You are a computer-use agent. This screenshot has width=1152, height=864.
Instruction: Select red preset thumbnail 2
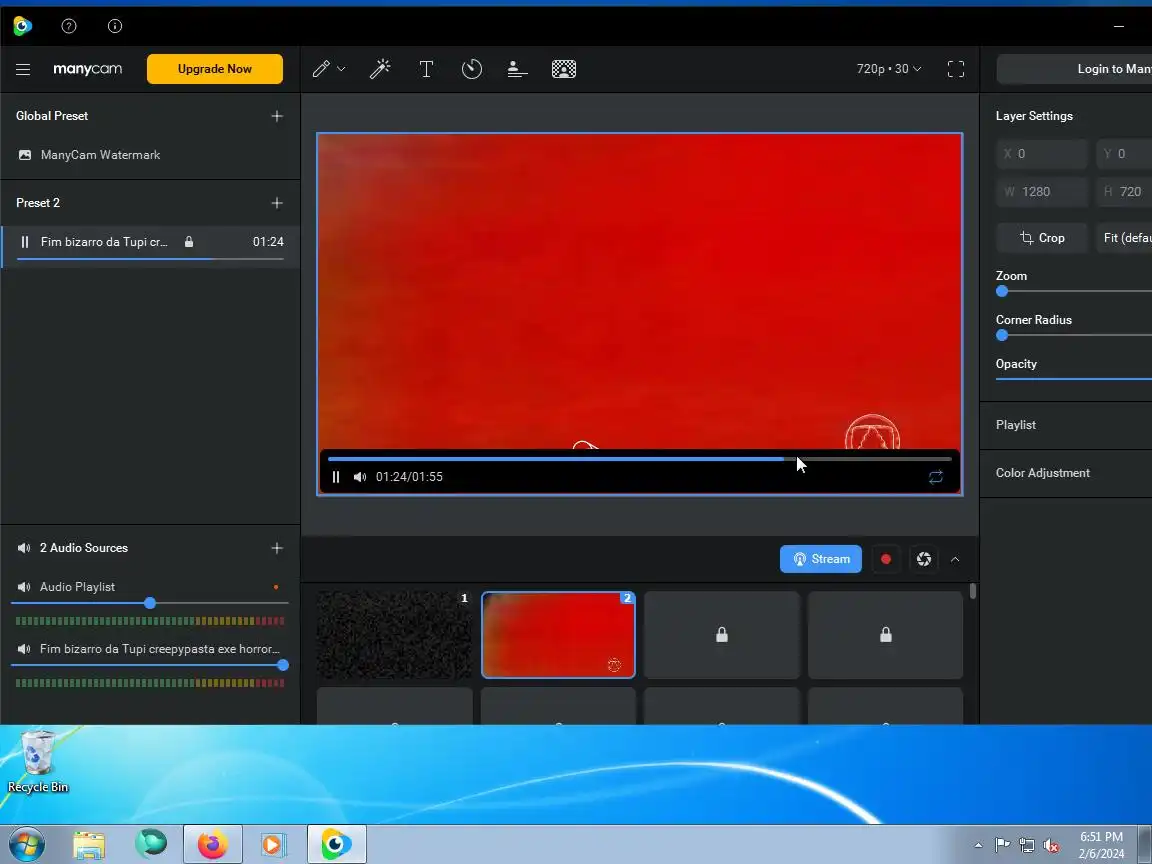[558, 635]
